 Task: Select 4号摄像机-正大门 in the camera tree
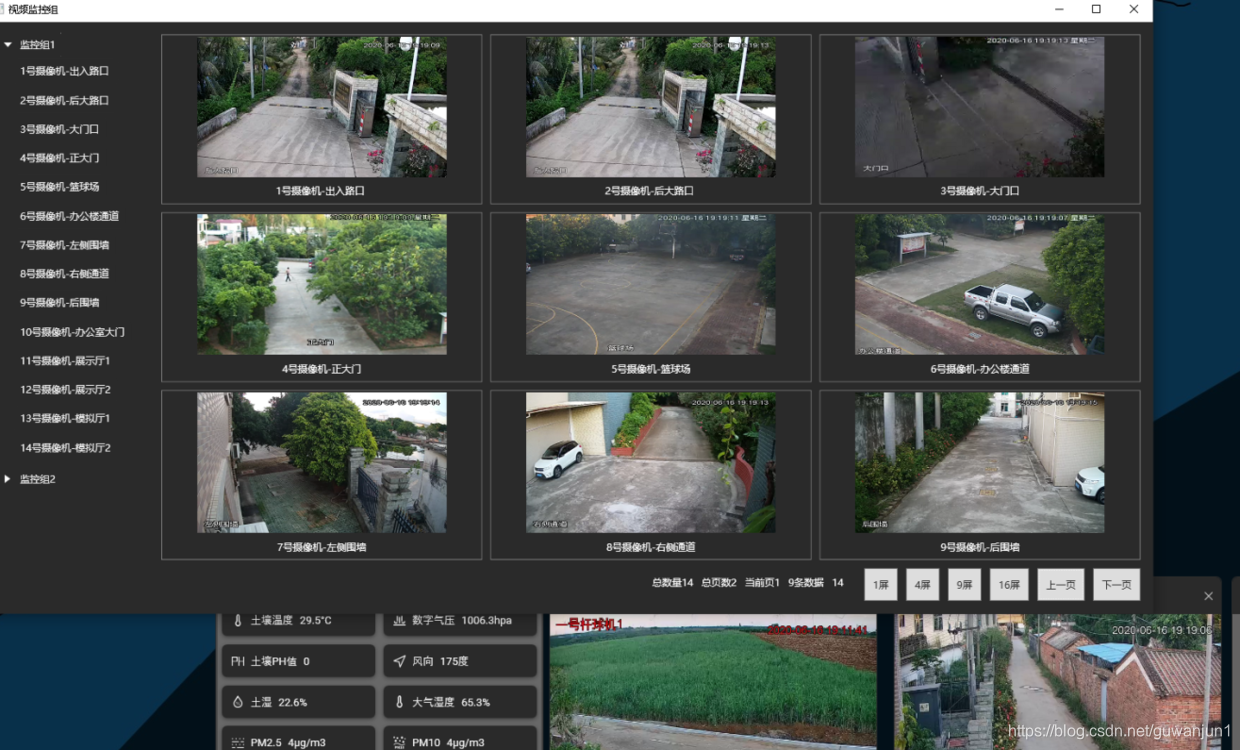[59, 158]
